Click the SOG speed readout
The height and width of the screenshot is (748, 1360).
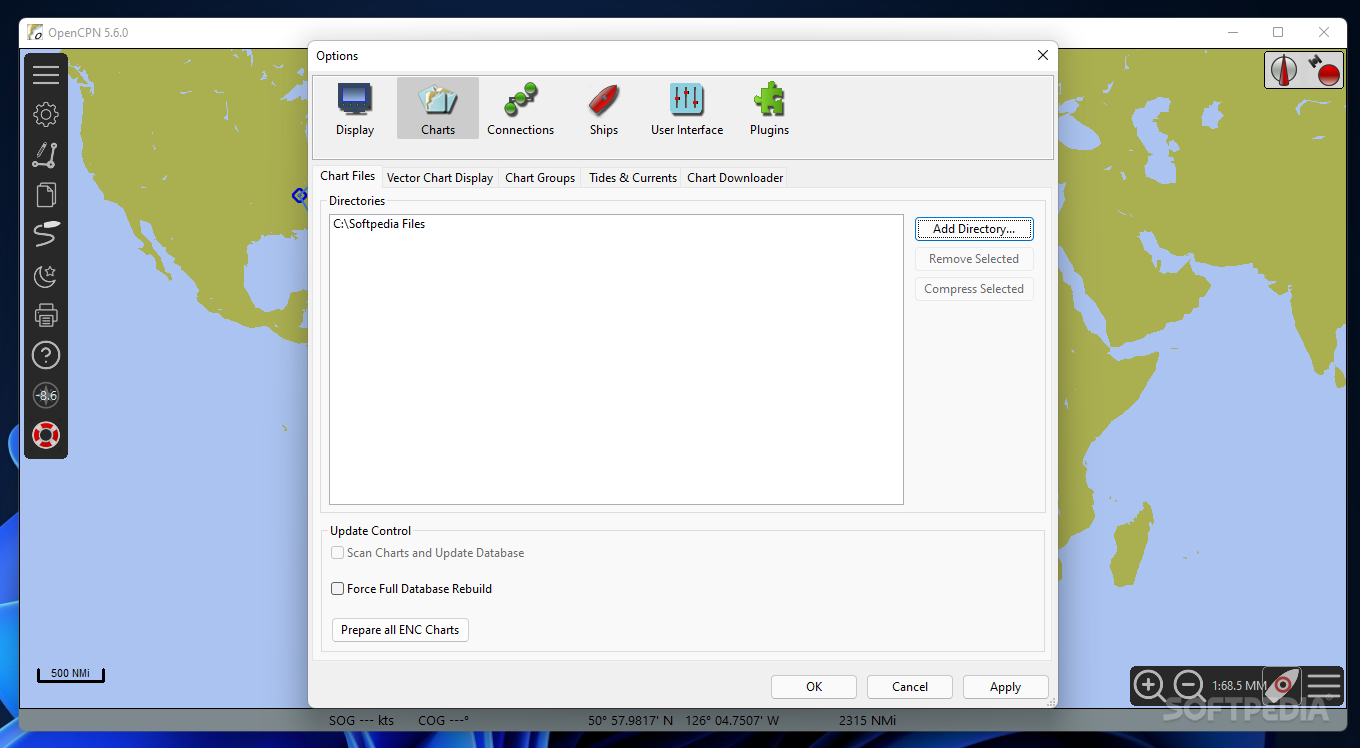pyautogui.click(x=362, y=720)
